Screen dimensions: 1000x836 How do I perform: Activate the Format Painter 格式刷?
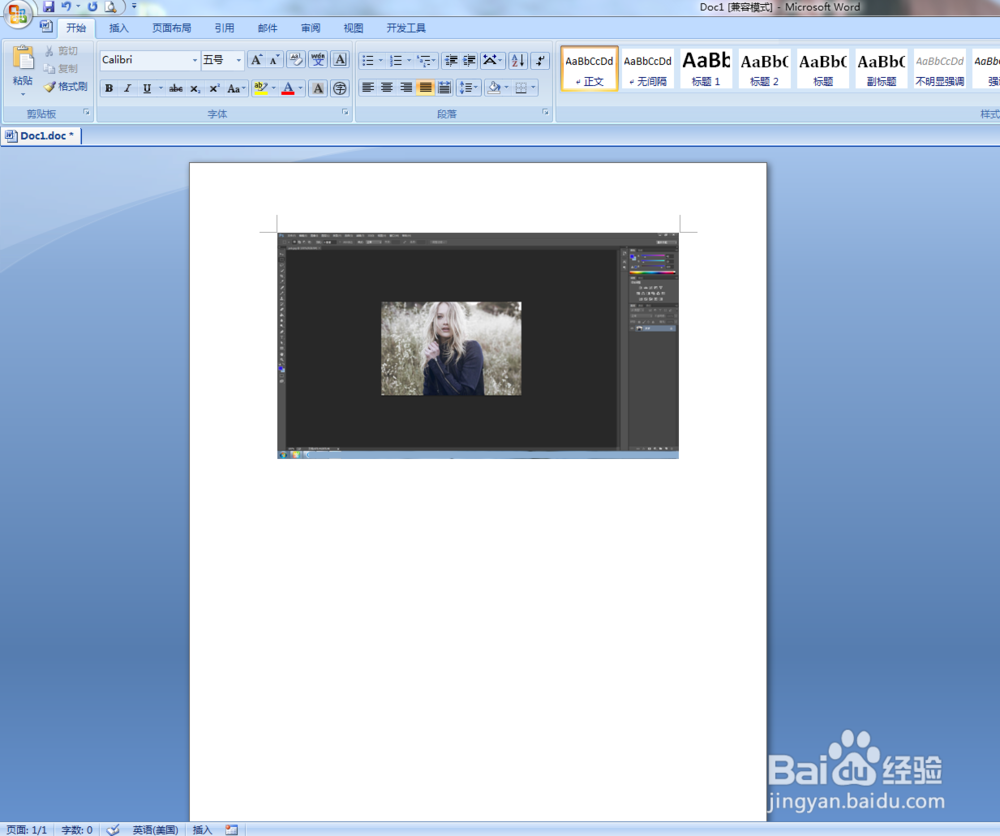coord(66,86)
